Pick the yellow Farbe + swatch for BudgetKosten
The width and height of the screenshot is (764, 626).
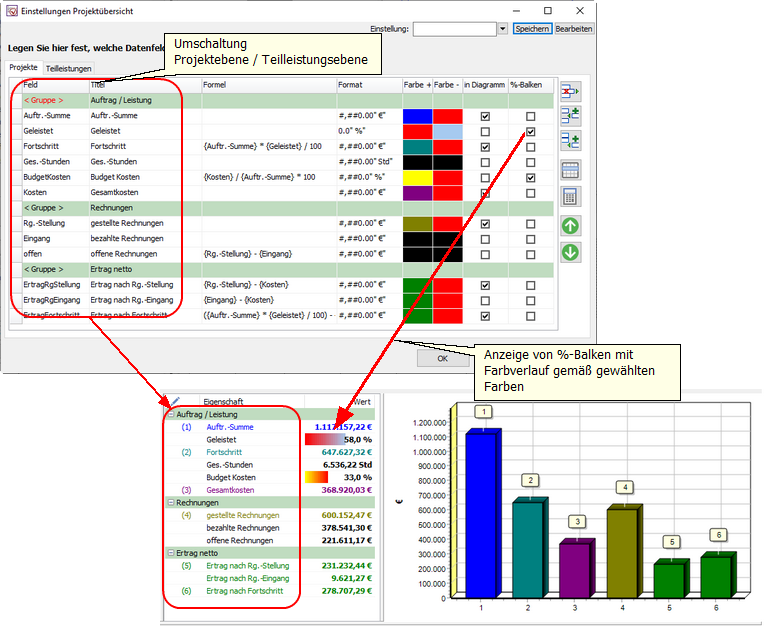pyautogui.click(x=417, y=177)
